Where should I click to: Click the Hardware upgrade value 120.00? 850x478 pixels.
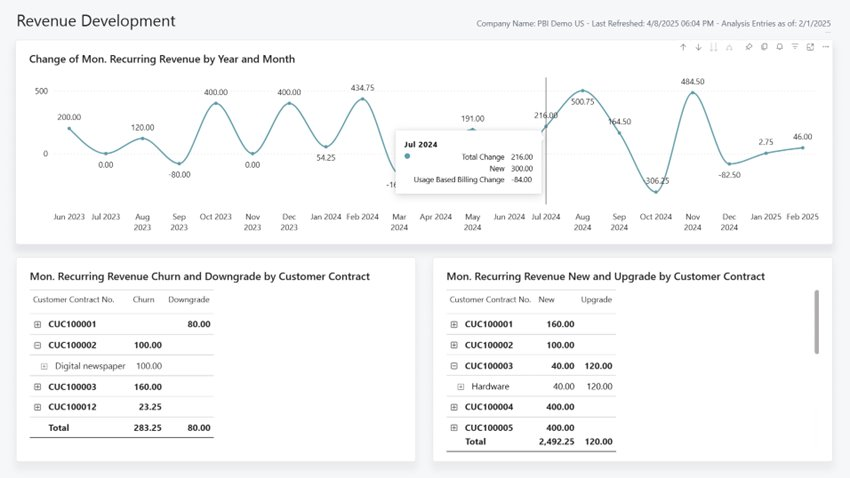pyautogui.click(x=599, y=386)
